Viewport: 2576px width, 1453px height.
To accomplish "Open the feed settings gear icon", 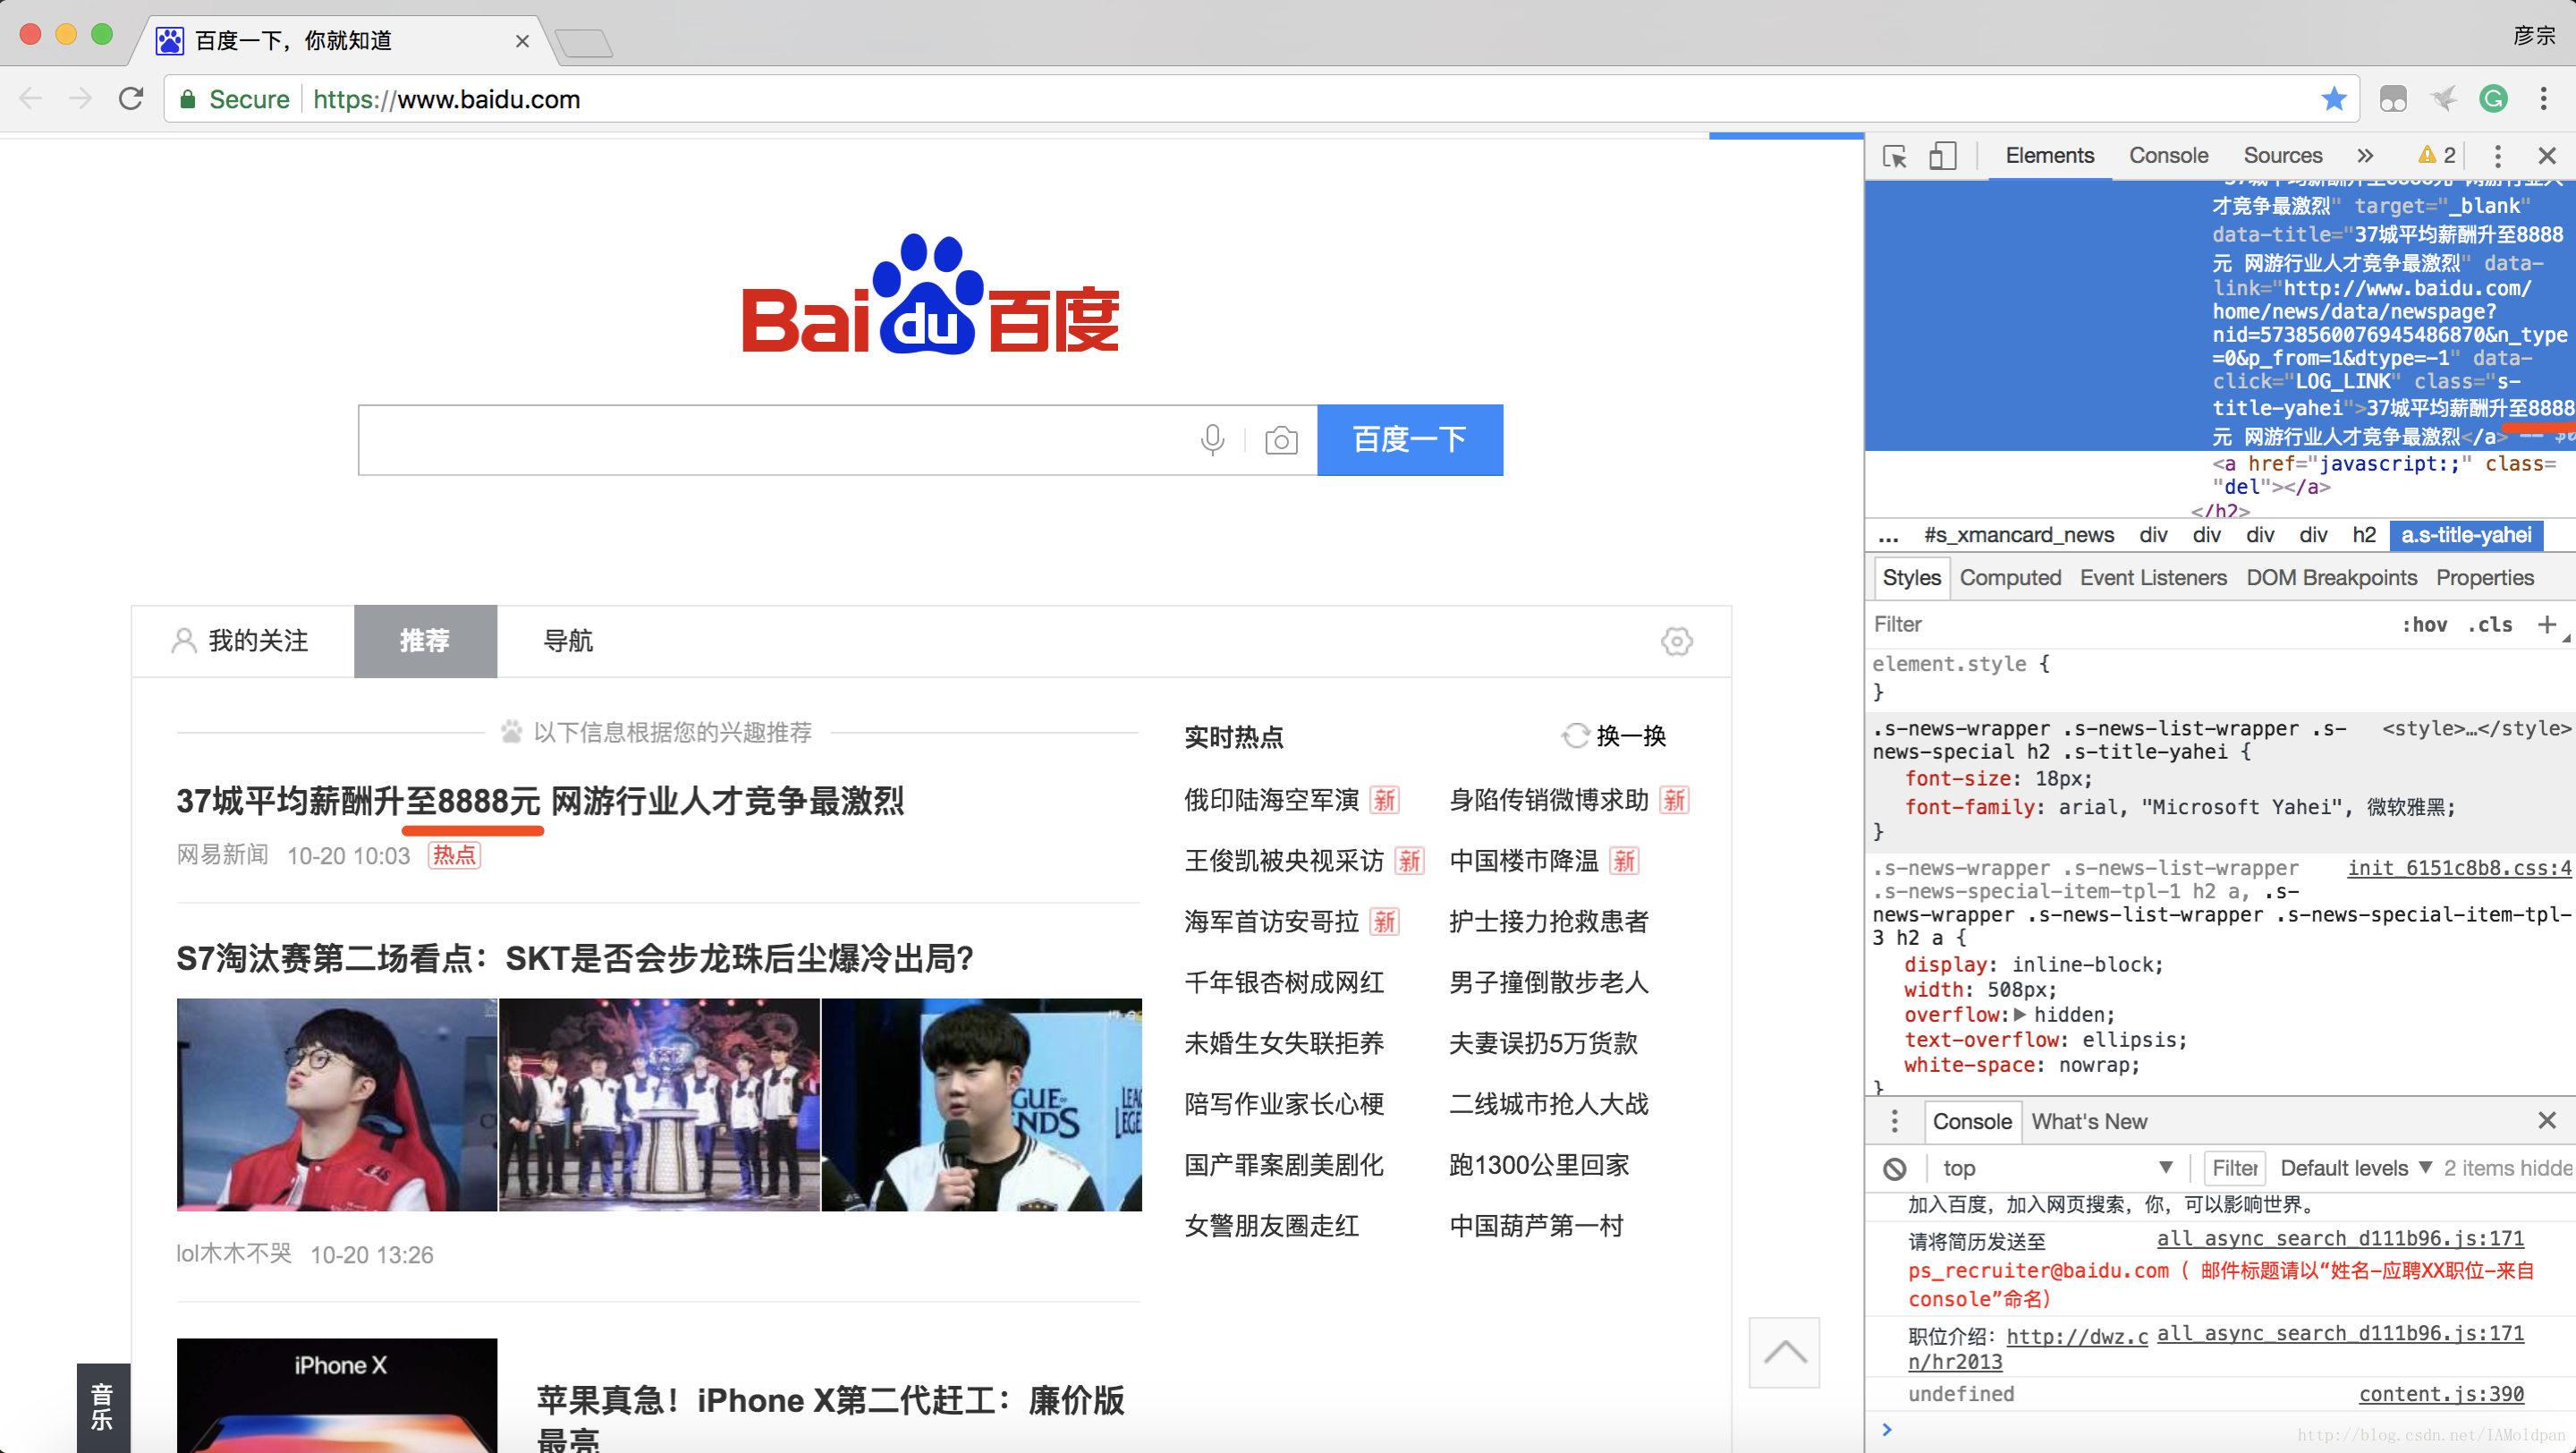I will pyautogui.click(x=1677, y=641).
